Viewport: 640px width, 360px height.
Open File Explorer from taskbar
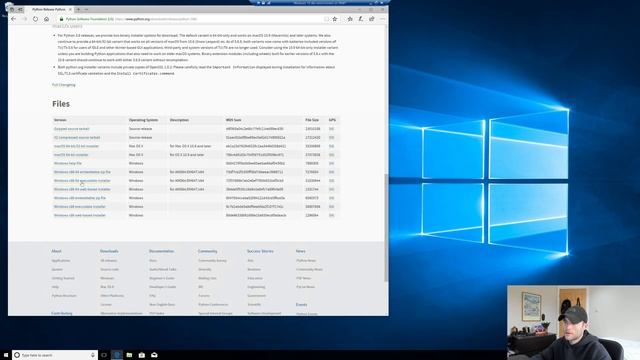129,355
